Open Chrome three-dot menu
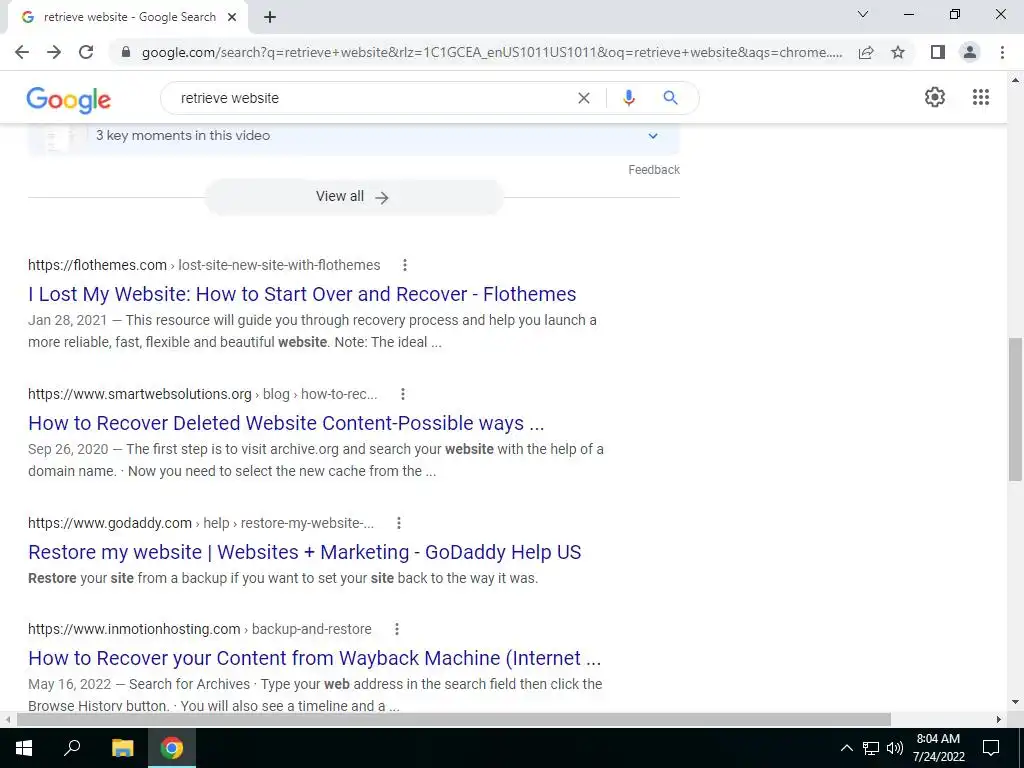 (x=1002, y=52)
